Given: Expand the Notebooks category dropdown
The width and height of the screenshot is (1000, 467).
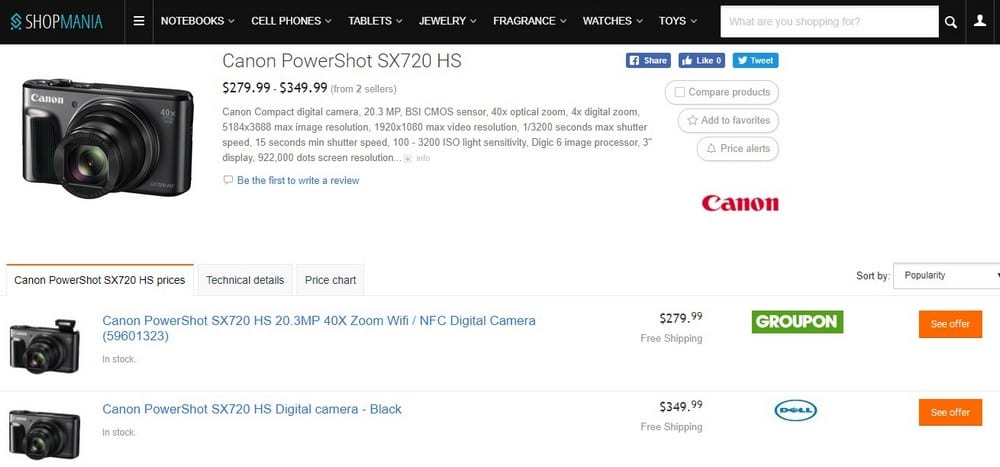Looking at the screenshot, I should coord(198,21).
